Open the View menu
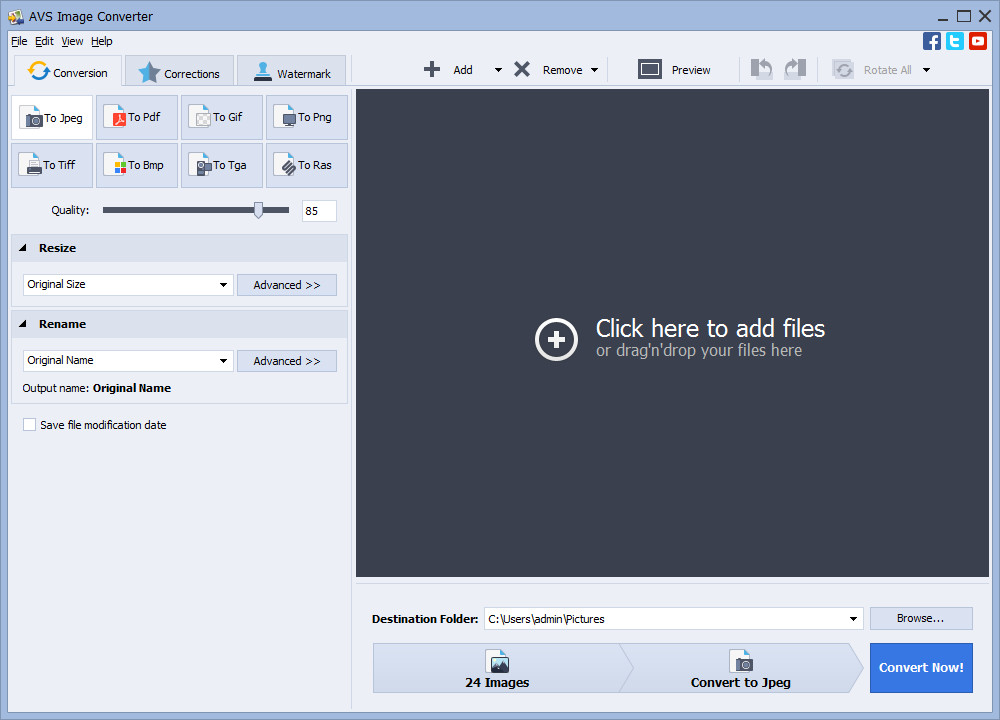 click(x=72, y=41)
